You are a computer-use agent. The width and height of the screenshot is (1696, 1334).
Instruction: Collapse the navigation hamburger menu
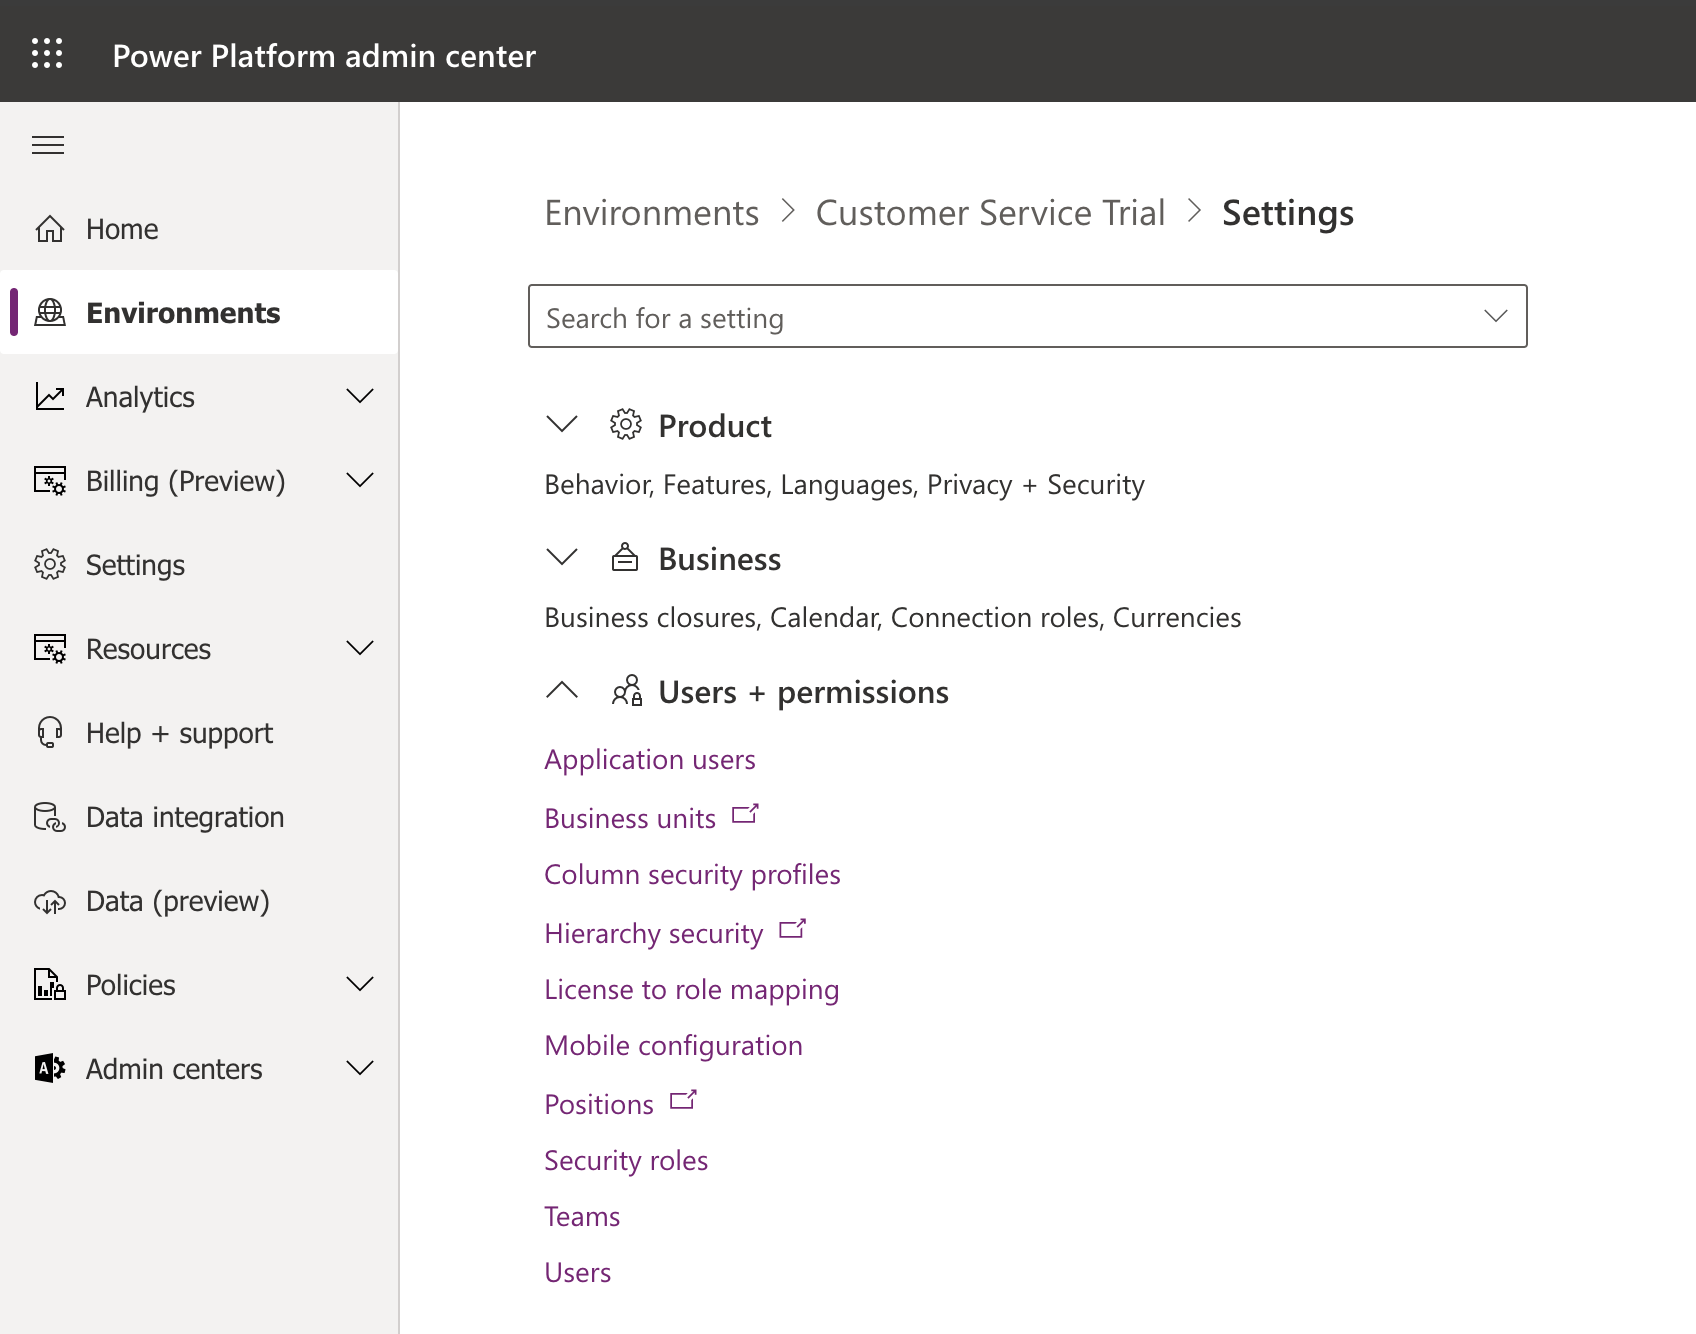coord(48,145)
